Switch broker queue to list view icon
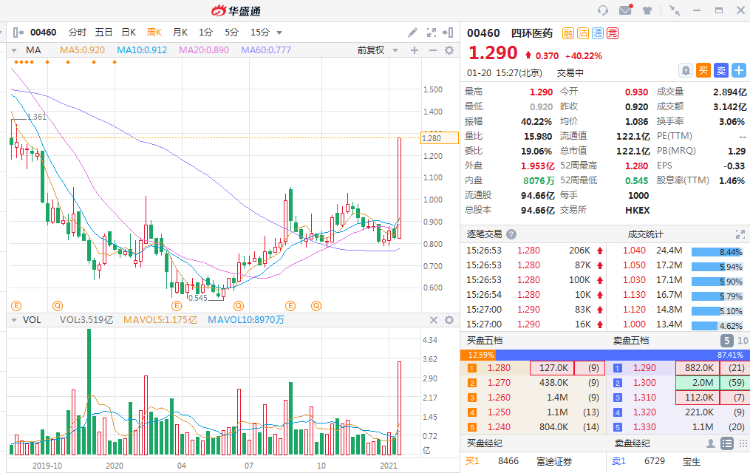This screenshot has width=750, height=473. [x=727, y=444]
